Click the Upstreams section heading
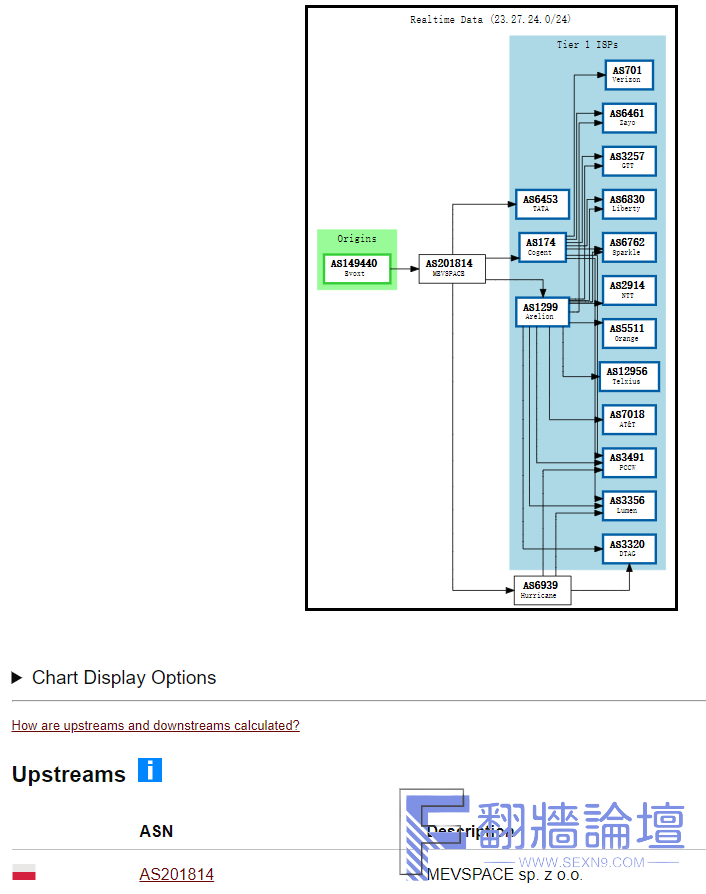Image resolution: width=706 pixels, height=894 pixels. [68, 774]
